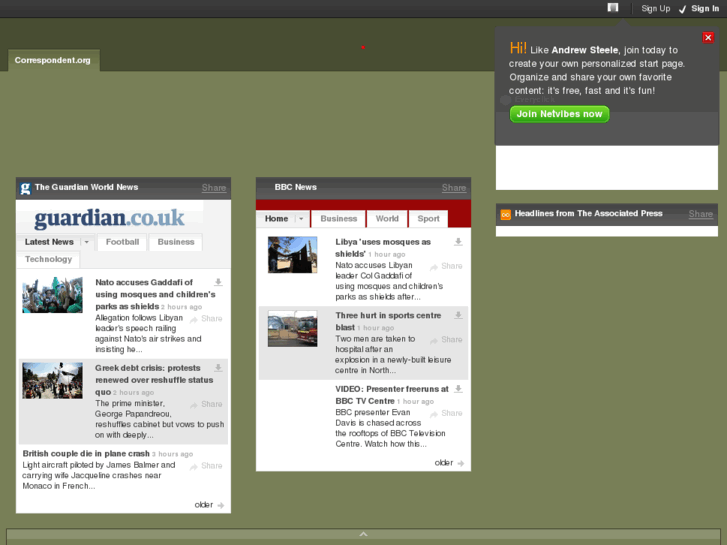Close the Join Netvibes popup
Viewport: 727px width, 545px height.
(708, 38)
